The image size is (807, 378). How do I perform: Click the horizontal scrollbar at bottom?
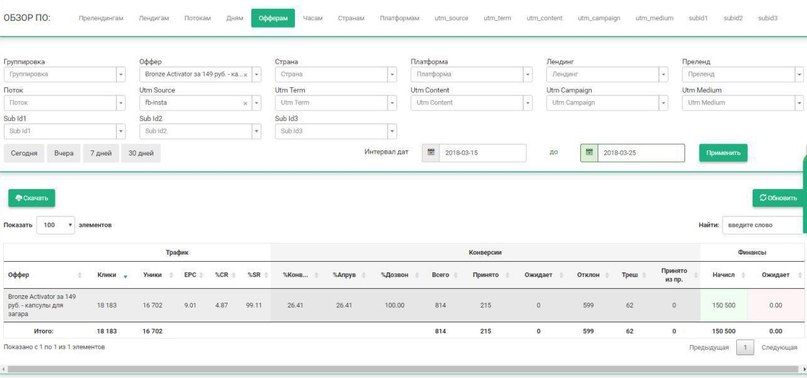pyautogui.click(x=404, y=369)
